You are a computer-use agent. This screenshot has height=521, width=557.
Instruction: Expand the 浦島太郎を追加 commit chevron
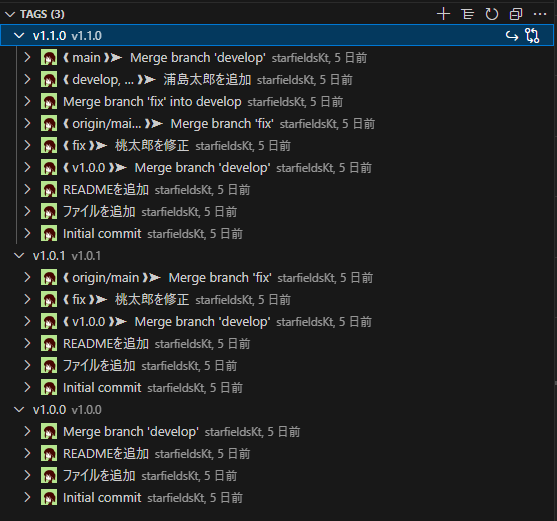(27, 80)
